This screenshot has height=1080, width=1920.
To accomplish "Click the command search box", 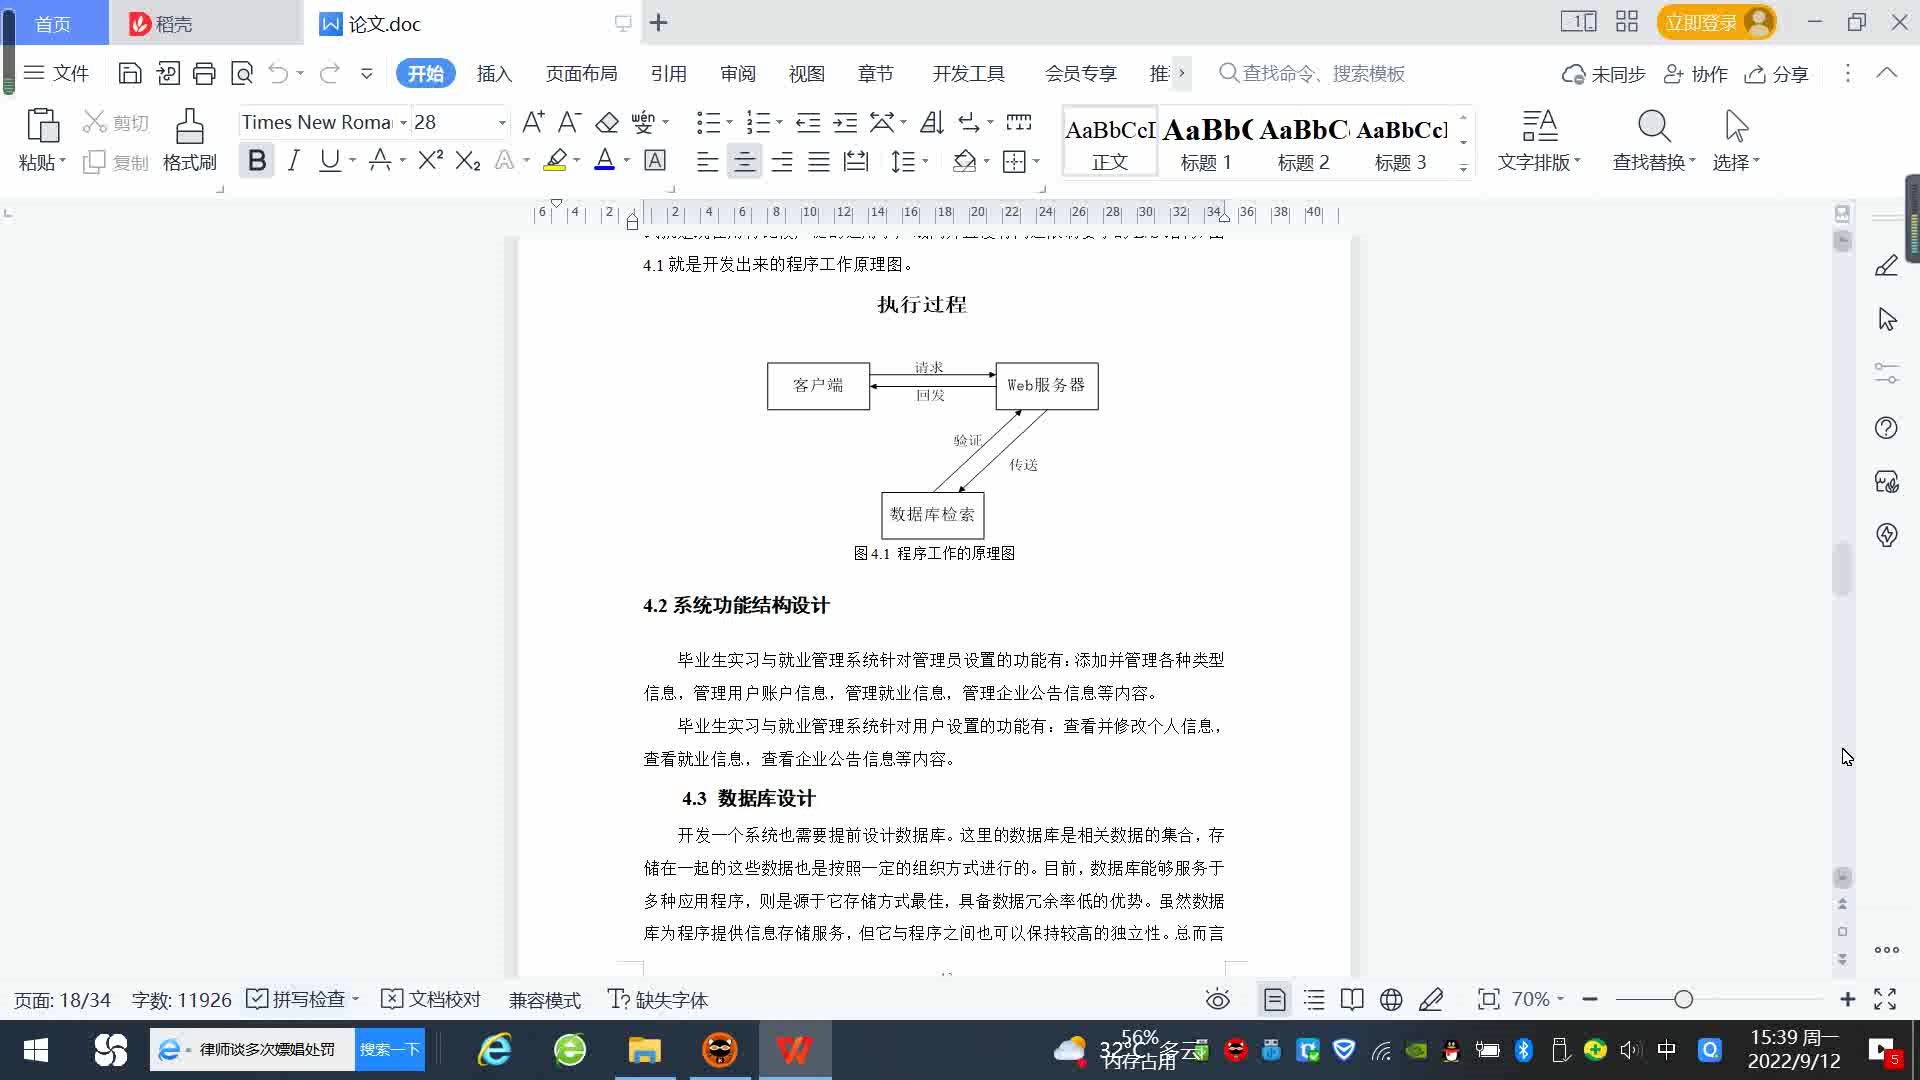I will coord(1312,73).
